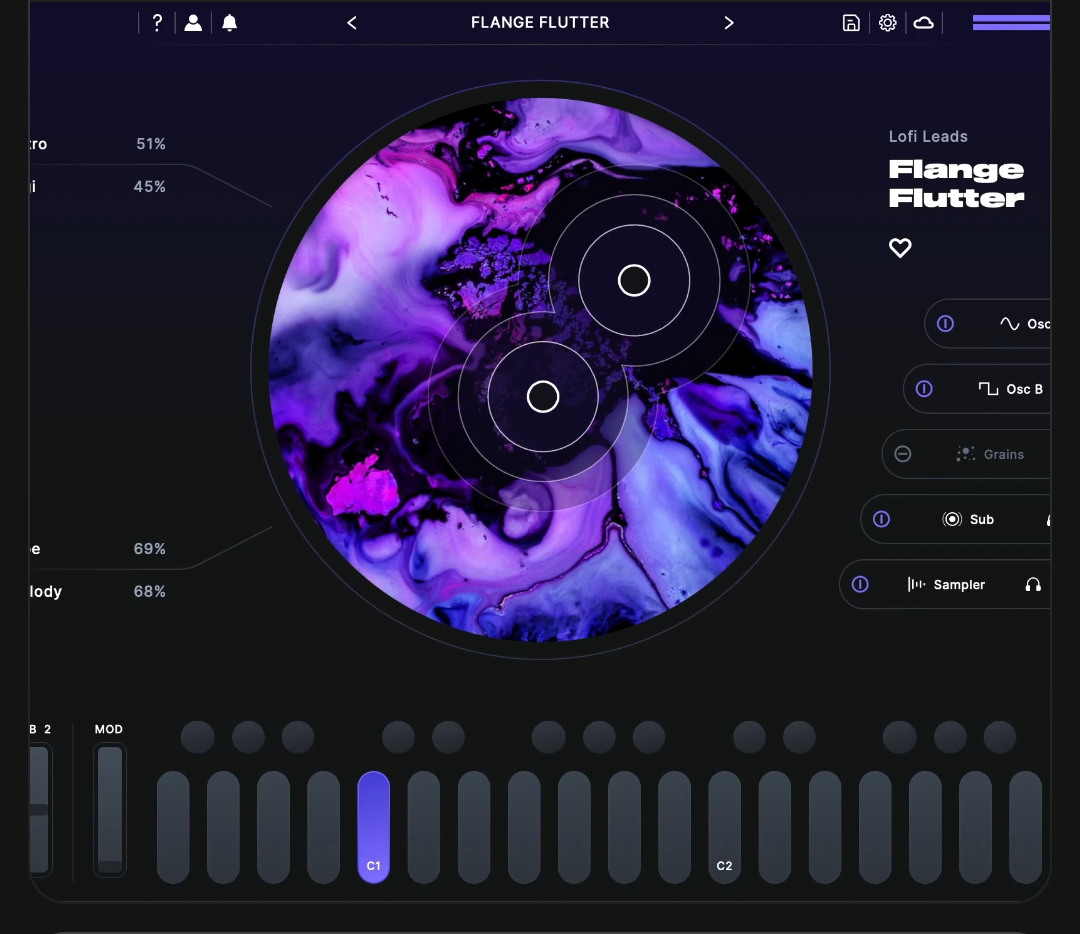1080x934 pixels.
Task: Open the settings gear icon
Action: coord(888,23)
